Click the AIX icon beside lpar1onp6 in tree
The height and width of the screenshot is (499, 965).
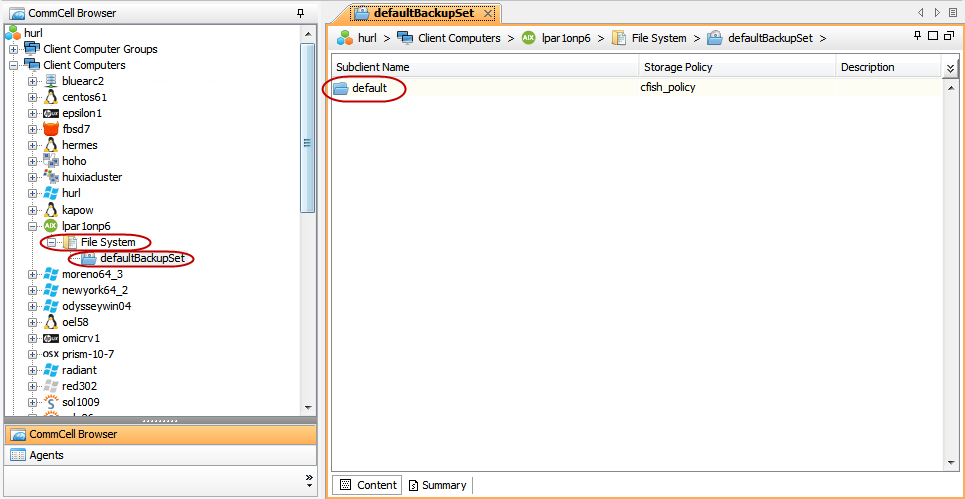coord(51,226)
